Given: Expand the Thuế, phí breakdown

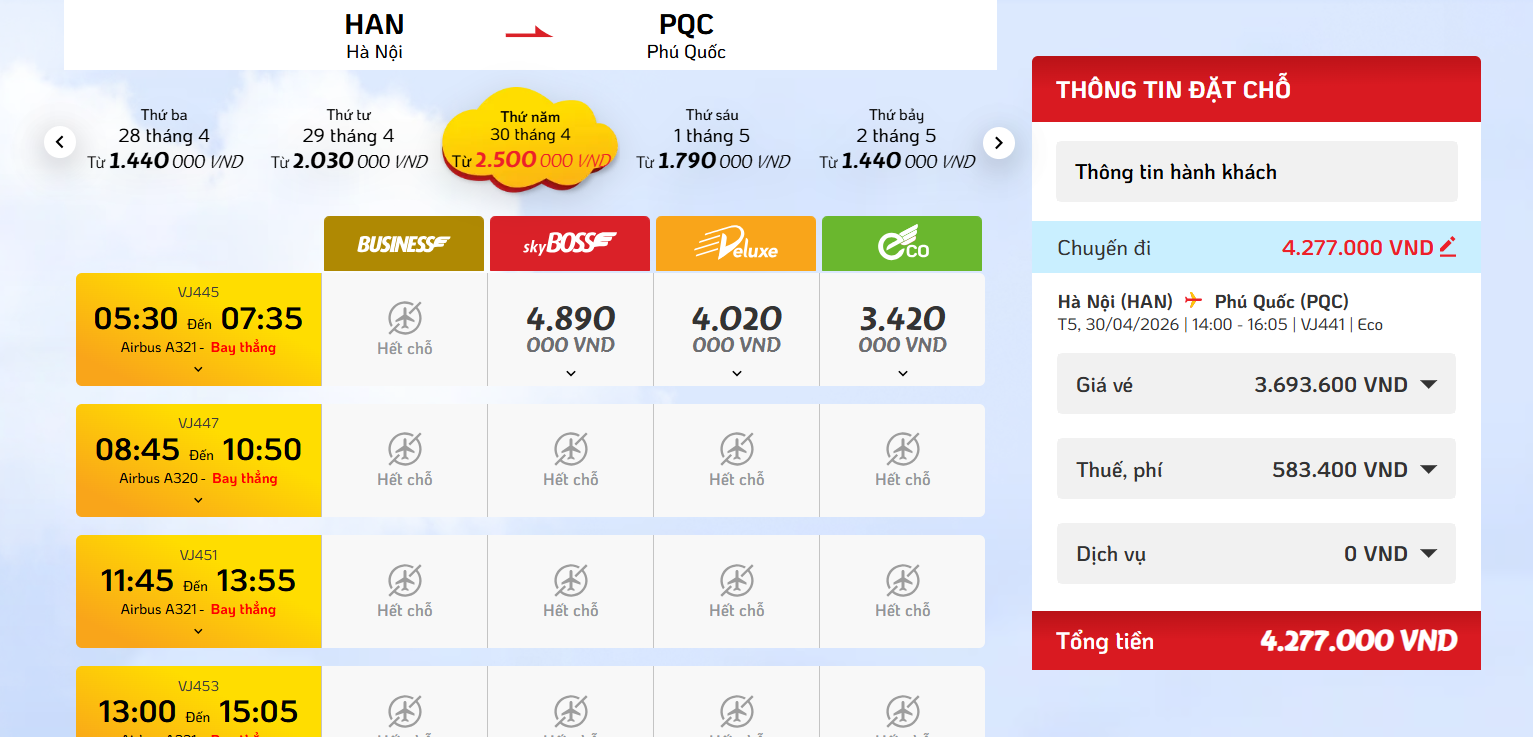Looking at the screenshot, I should [x=1428, y=469].
